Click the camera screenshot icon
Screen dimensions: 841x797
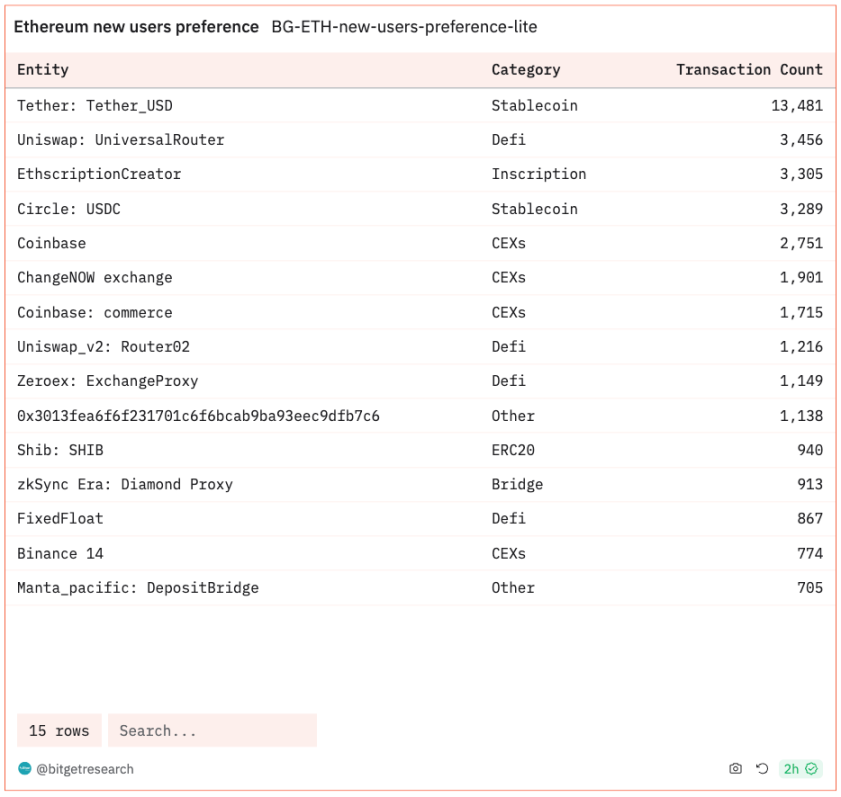pos(736,769)
